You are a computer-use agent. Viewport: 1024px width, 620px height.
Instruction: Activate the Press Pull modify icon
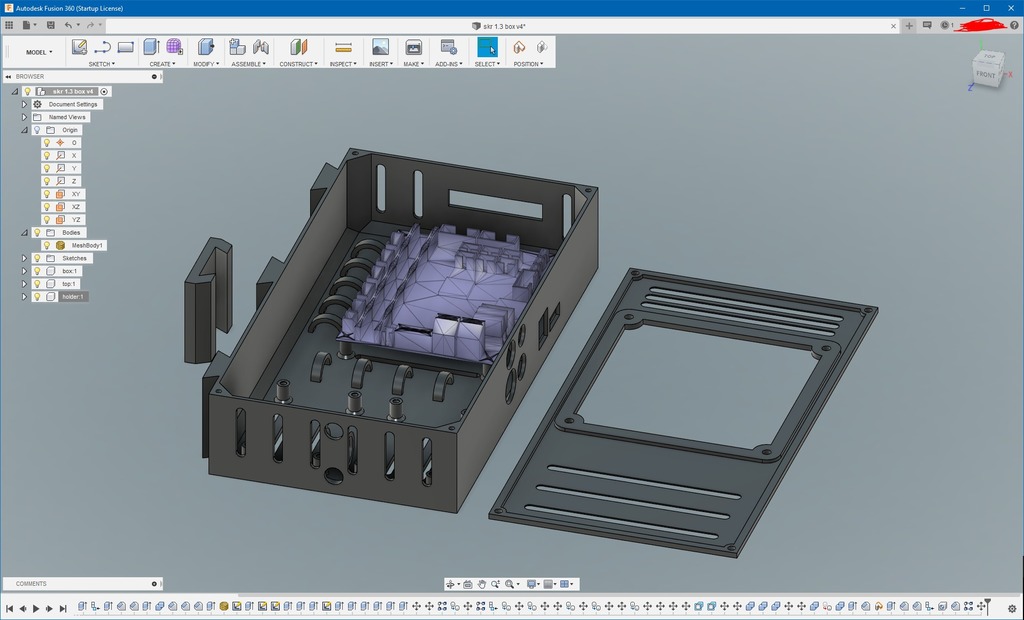click(x=206, y=47)
